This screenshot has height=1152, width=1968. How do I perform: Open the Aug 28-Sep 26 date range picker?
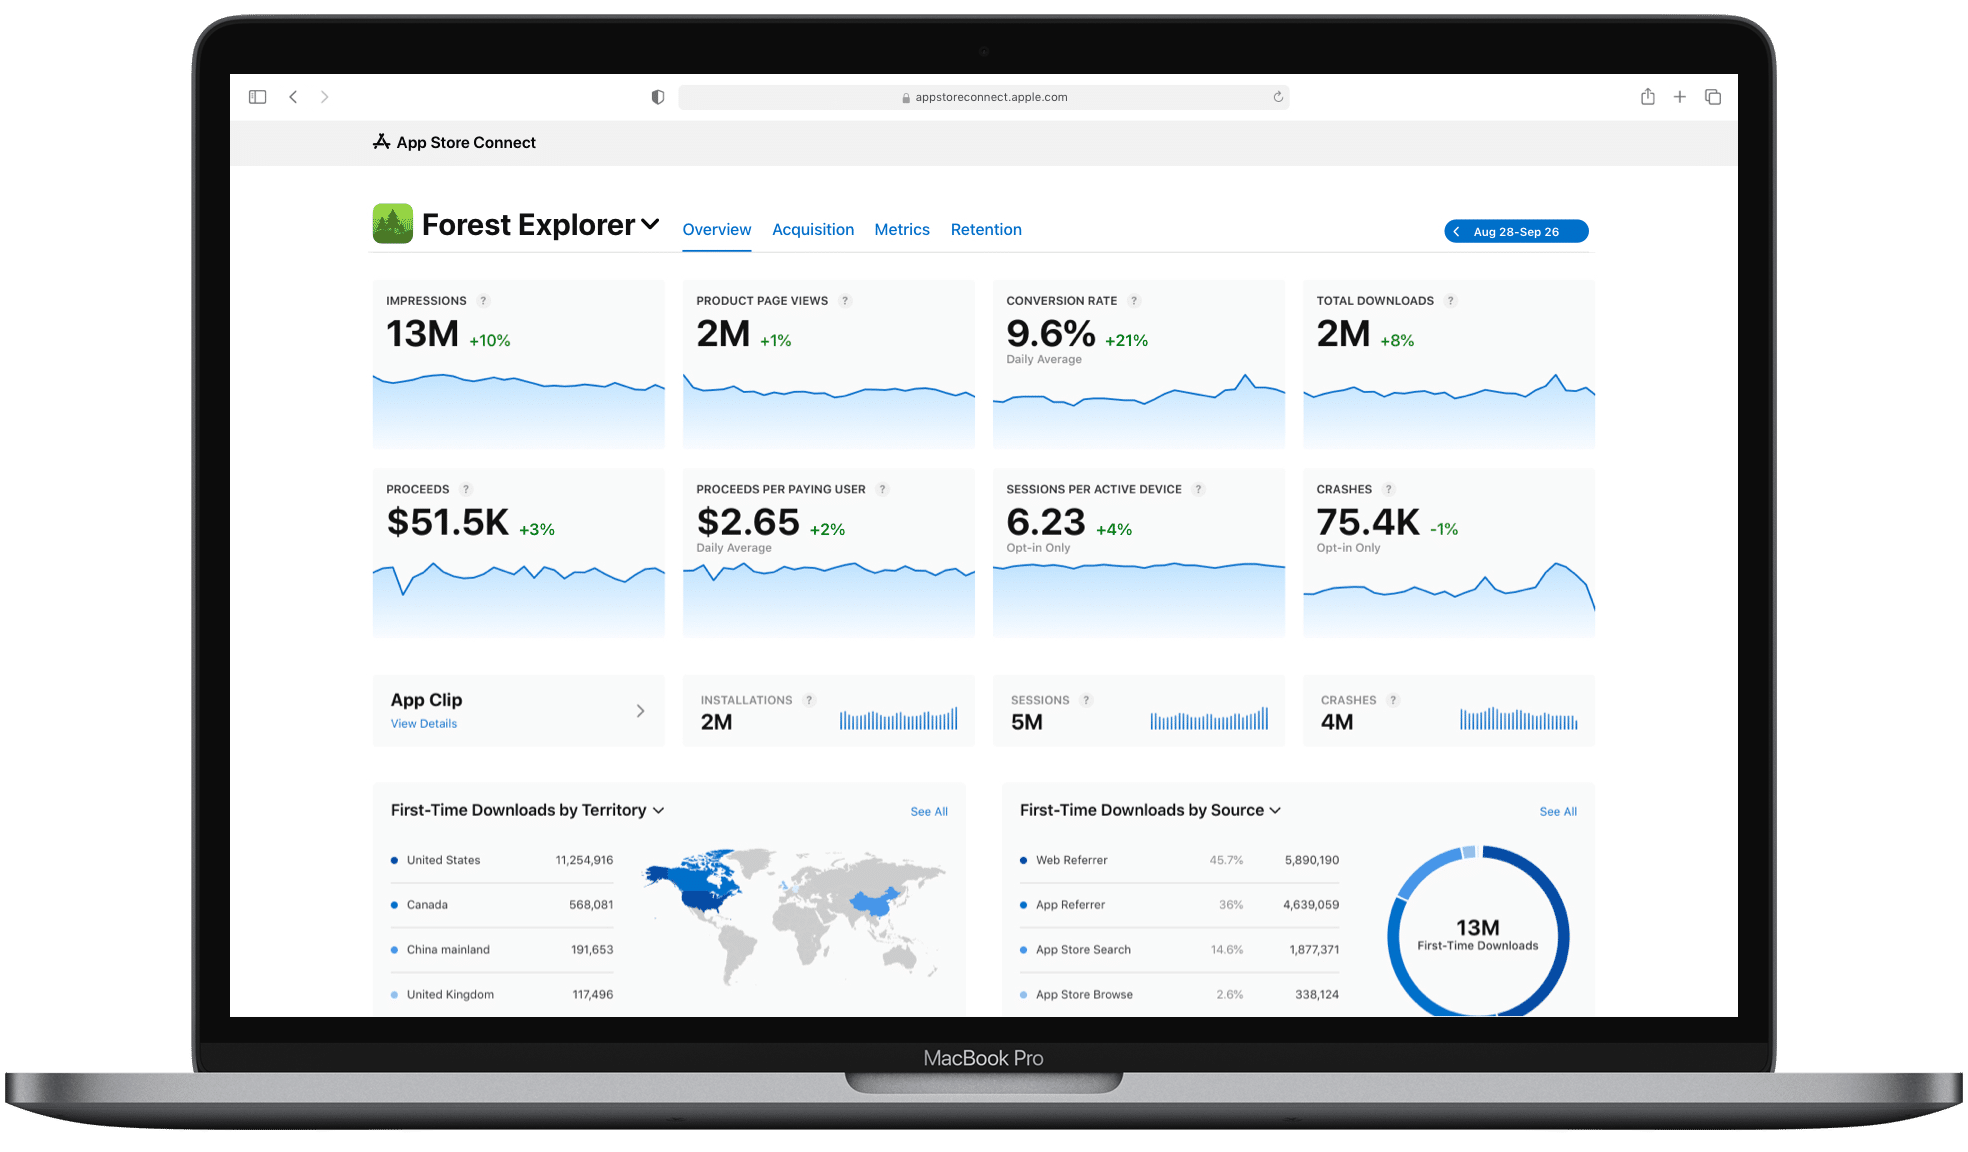[x=1516, y=232]
